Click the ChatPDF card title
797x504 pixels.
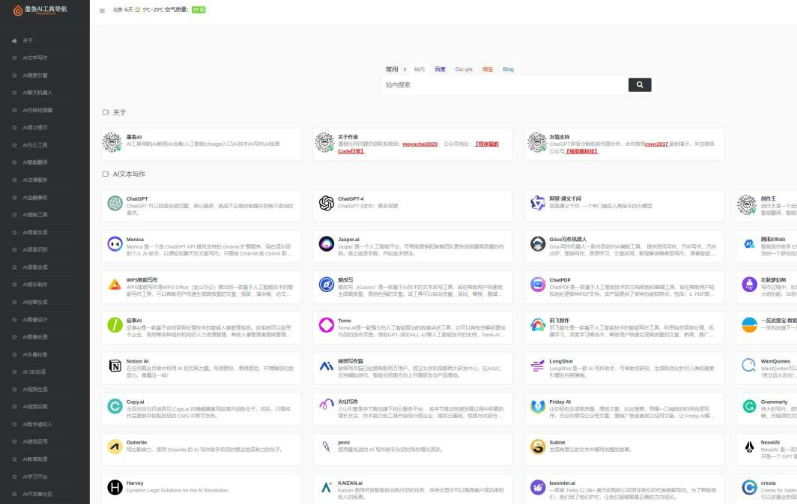[x=560, y=280]
